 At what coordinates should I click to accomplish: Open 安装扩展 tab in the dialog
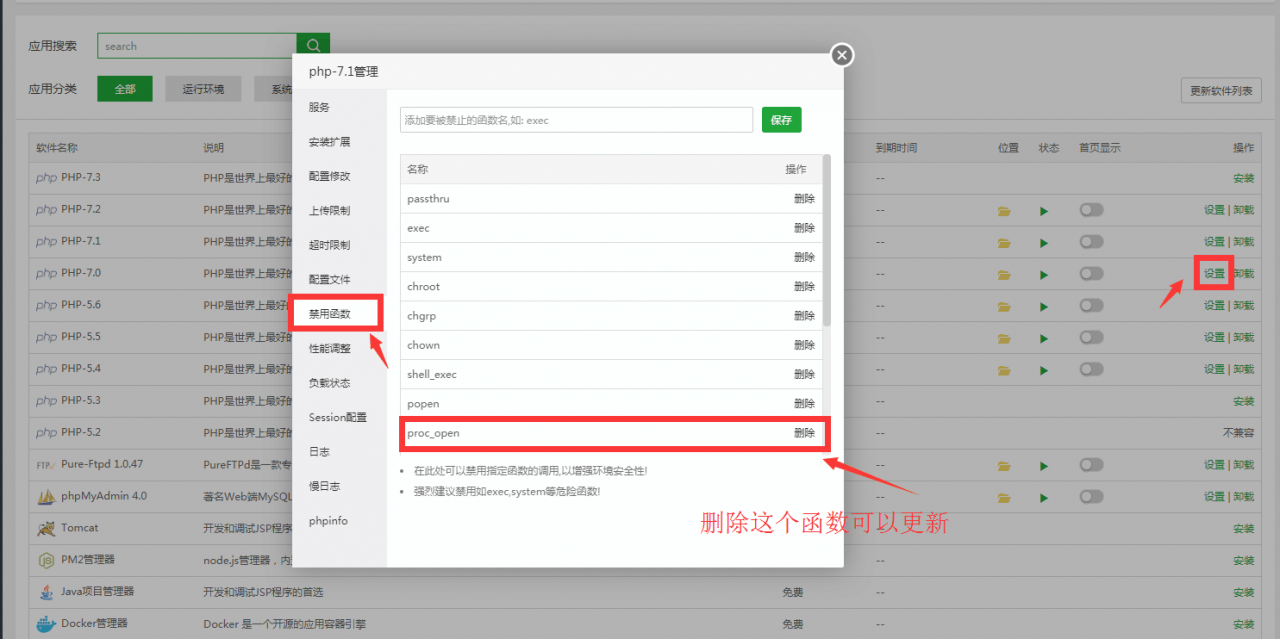pyautogui.click(x=339, y=142)
